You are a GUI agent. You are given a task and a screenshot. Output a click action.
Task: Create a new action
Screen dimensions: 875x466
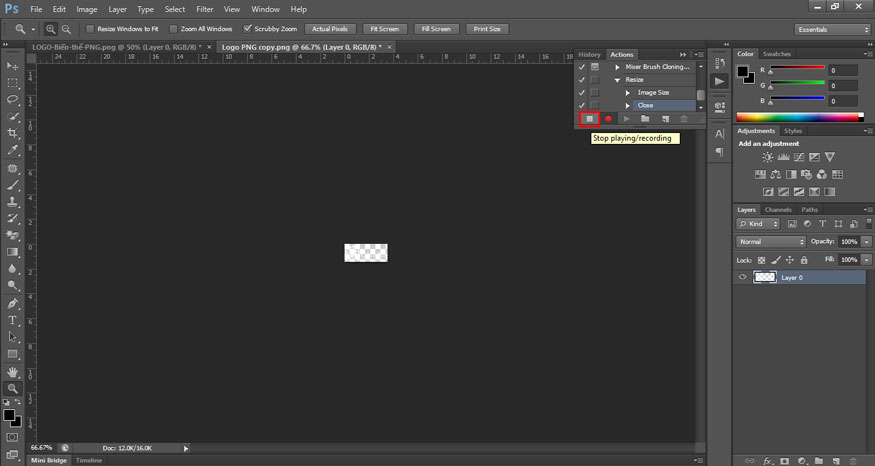click(665, 119)
